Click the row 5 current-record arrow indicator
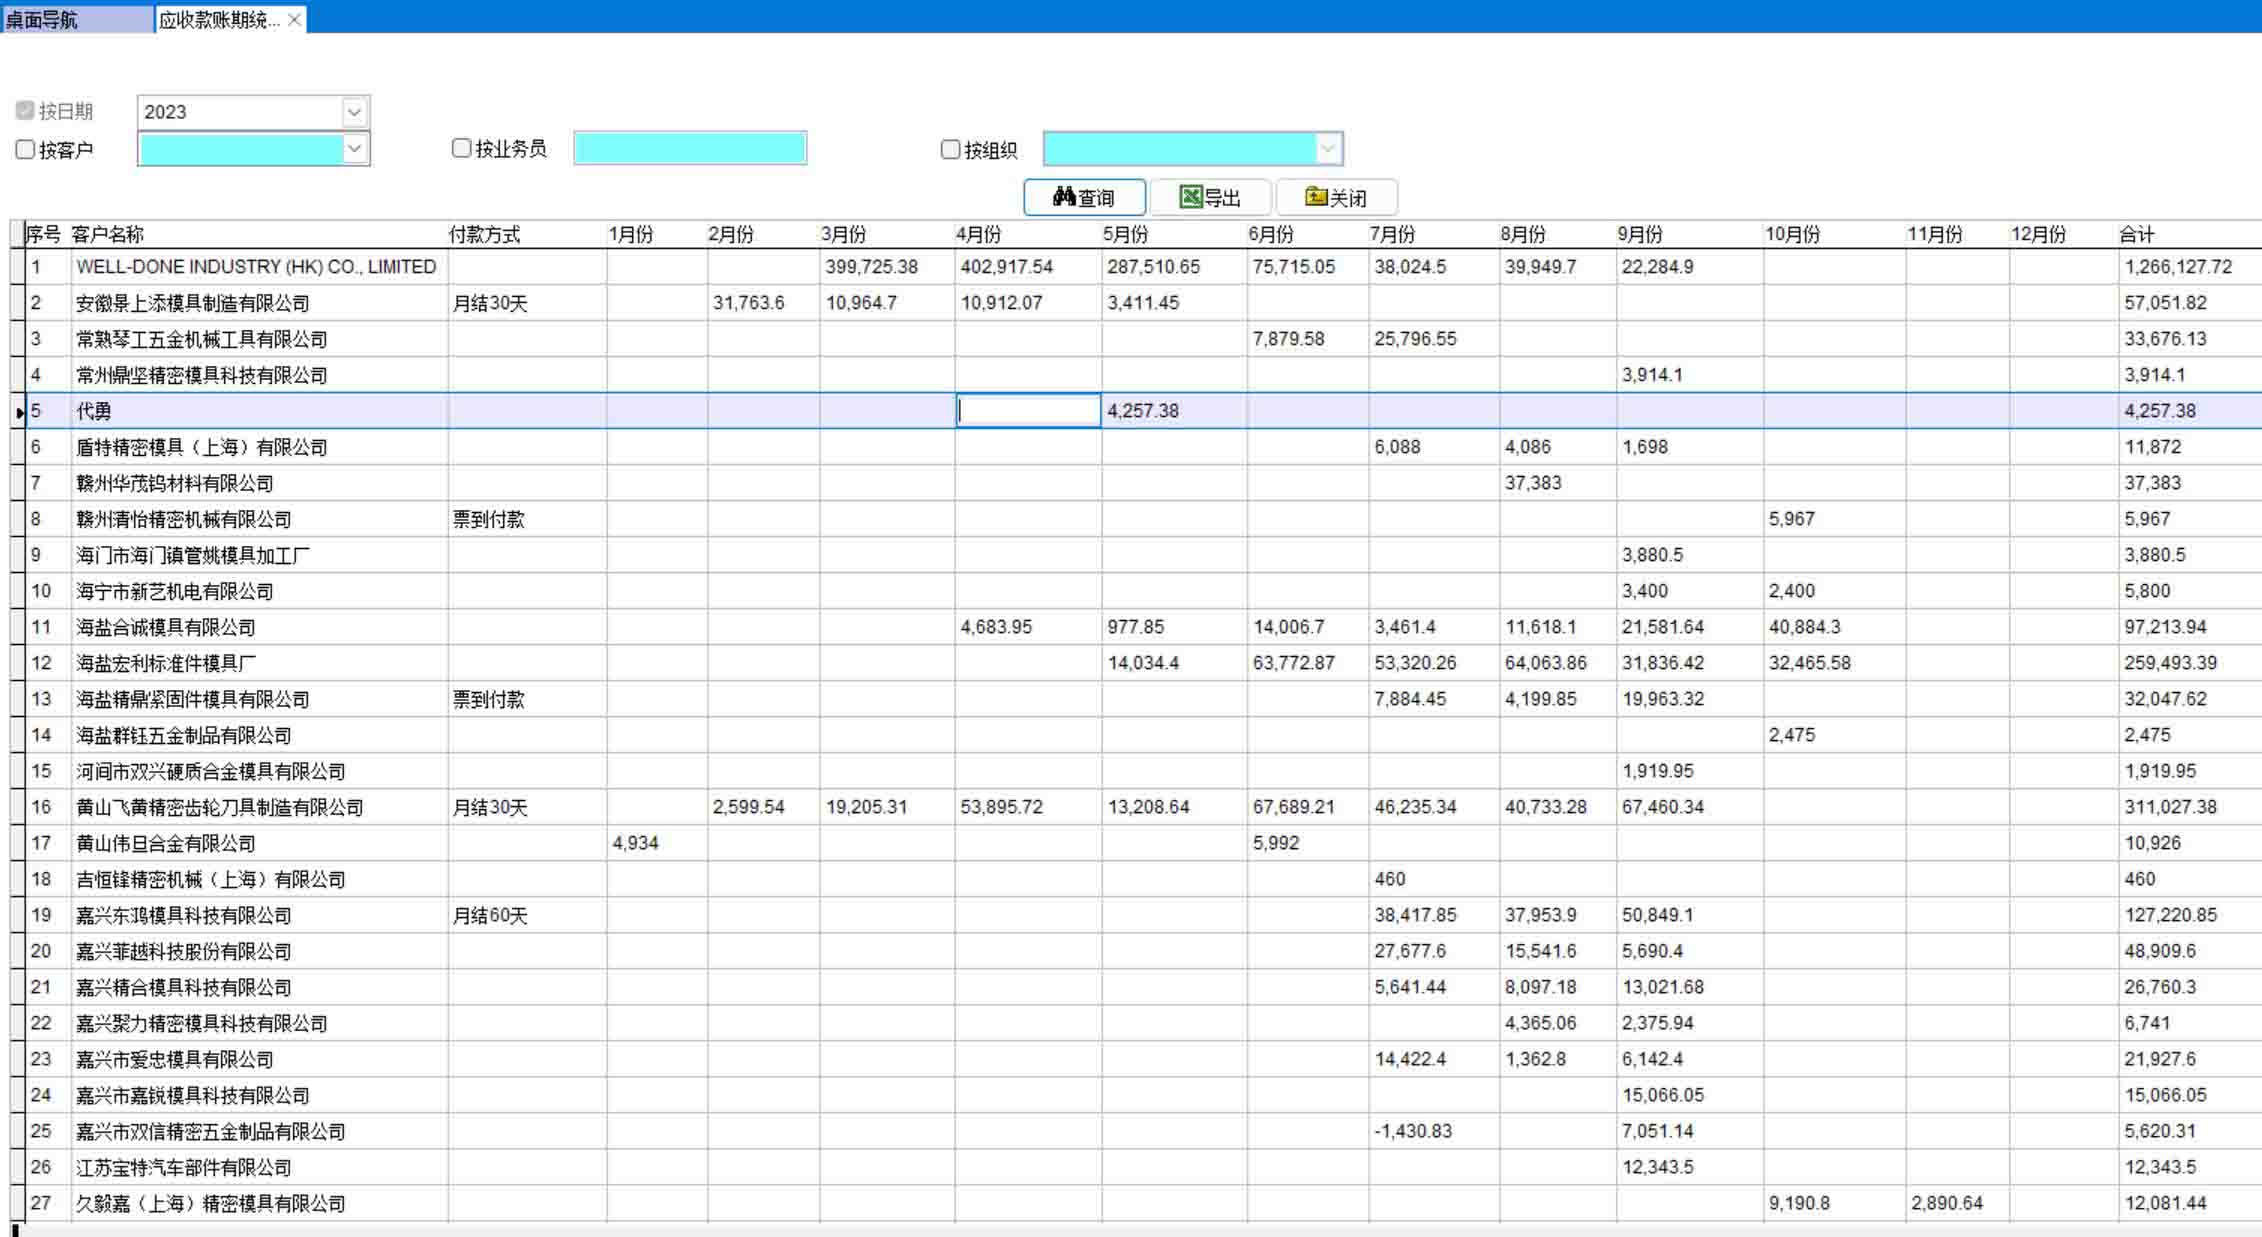Image resolution: width=2262 pixels, height=1237 pixels. (19, 412)
